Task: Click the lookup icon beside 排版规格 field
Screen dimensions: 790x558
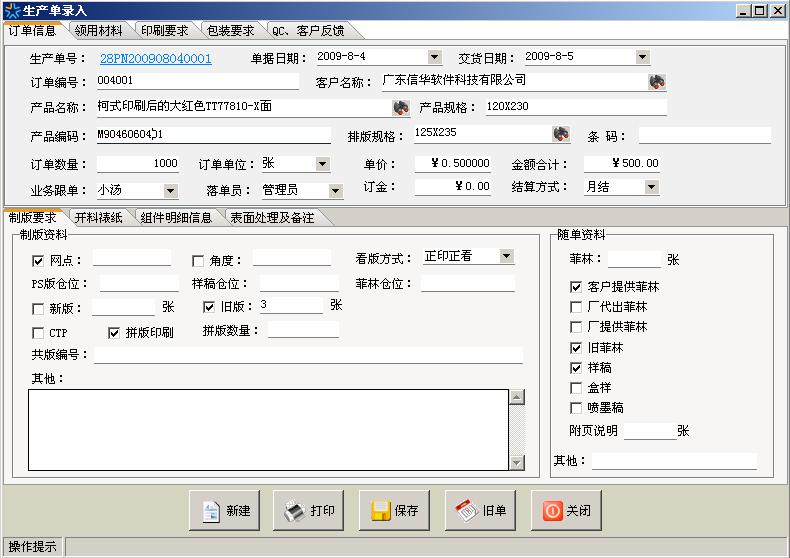Action: [x=561, y=134]
